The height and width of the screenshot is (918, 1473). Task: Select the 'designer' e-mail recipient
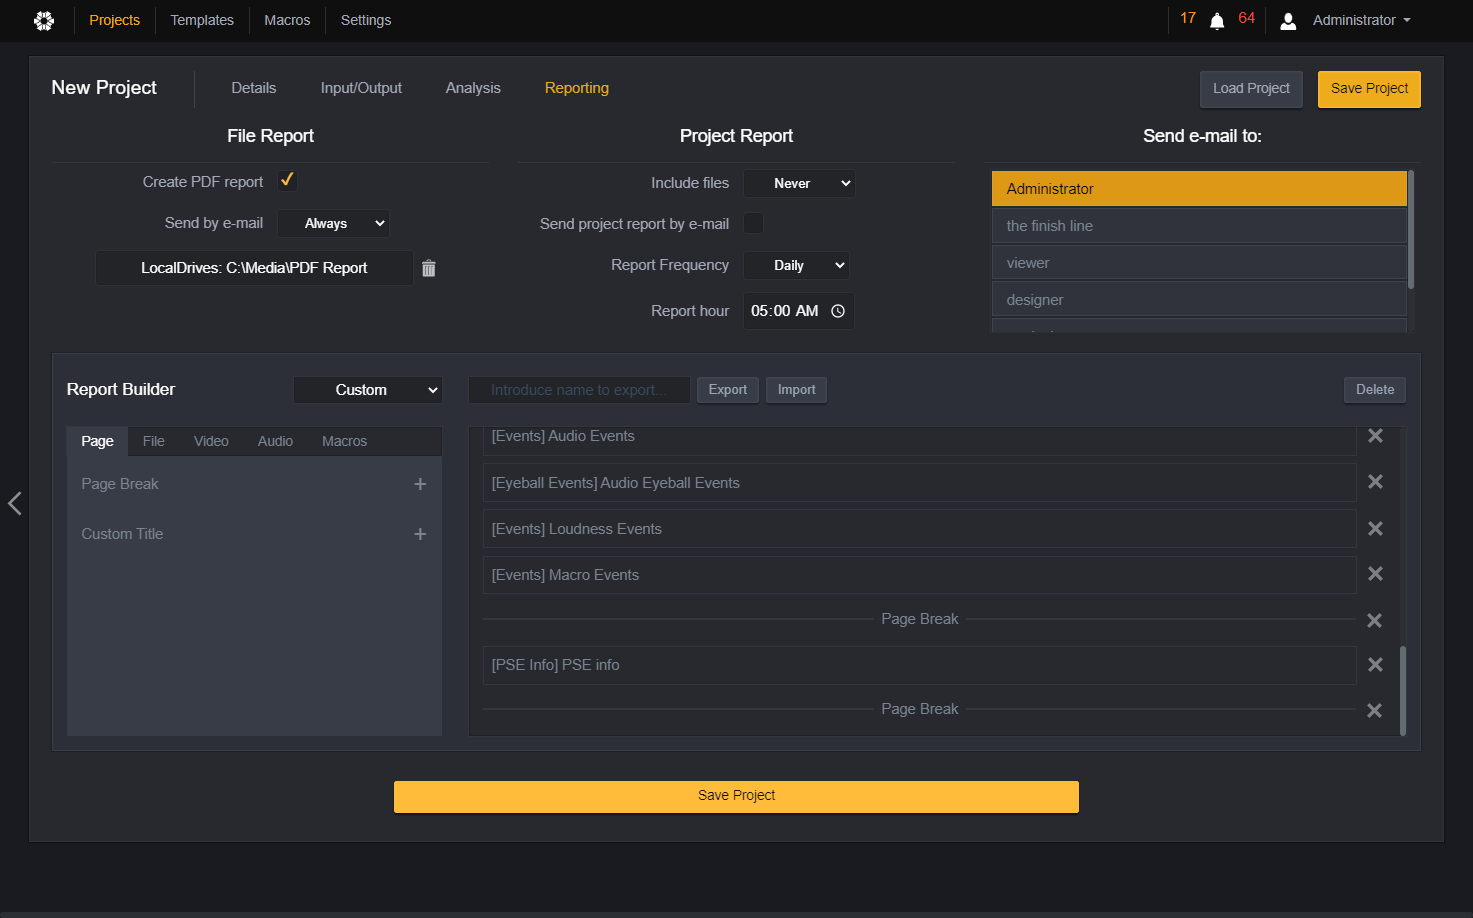pos(1199,300)
